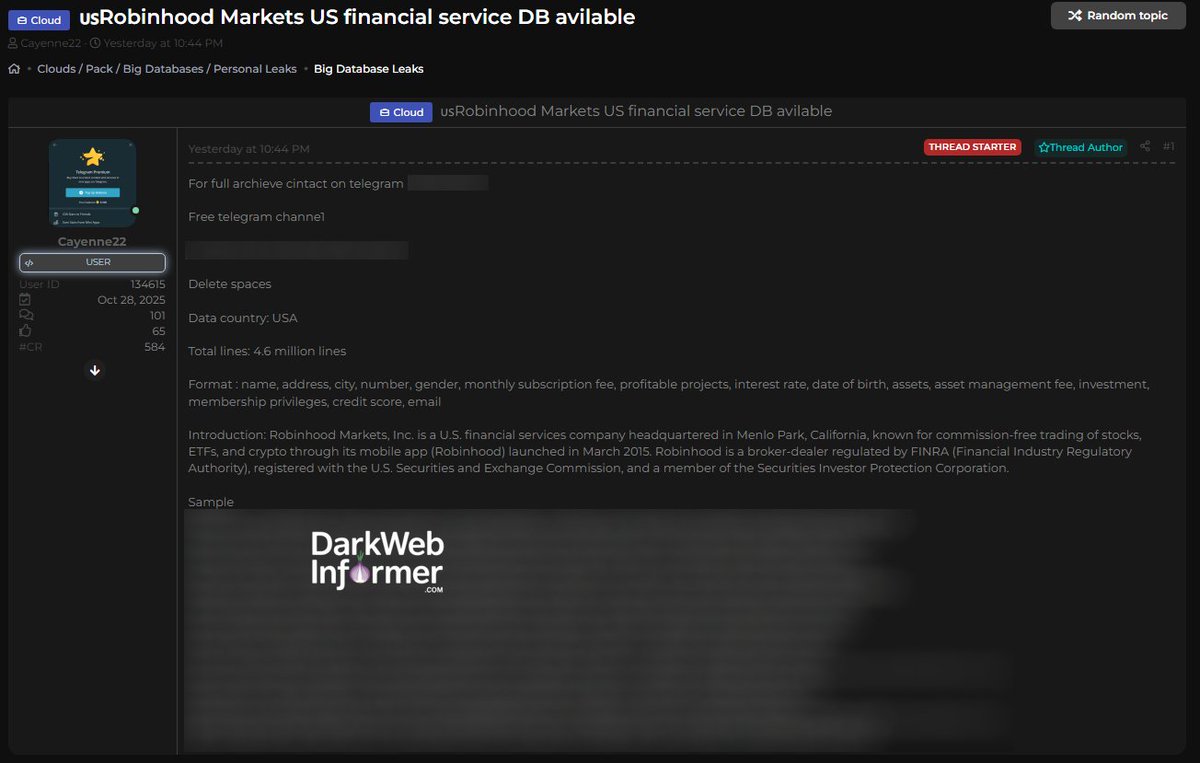Click the message count 101
Image resolution: width=1200 pixels, height=763 pixels.
click(157, 316)
